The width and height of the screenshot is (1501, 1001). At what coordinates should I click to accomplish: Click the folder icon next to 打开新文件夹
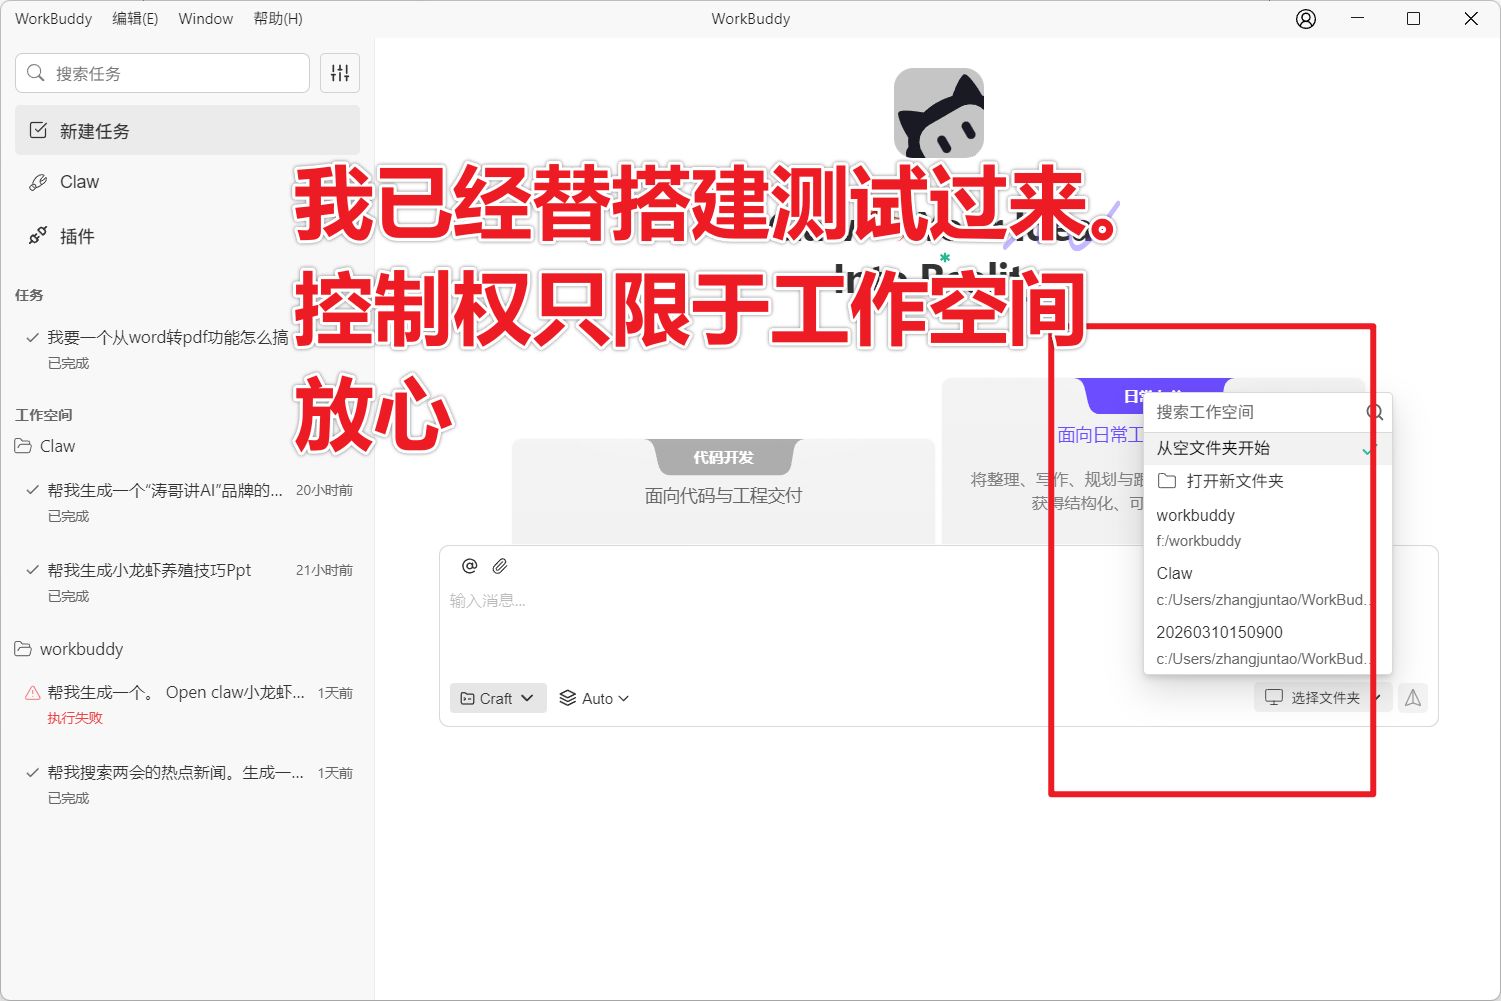pos(1166,481)
